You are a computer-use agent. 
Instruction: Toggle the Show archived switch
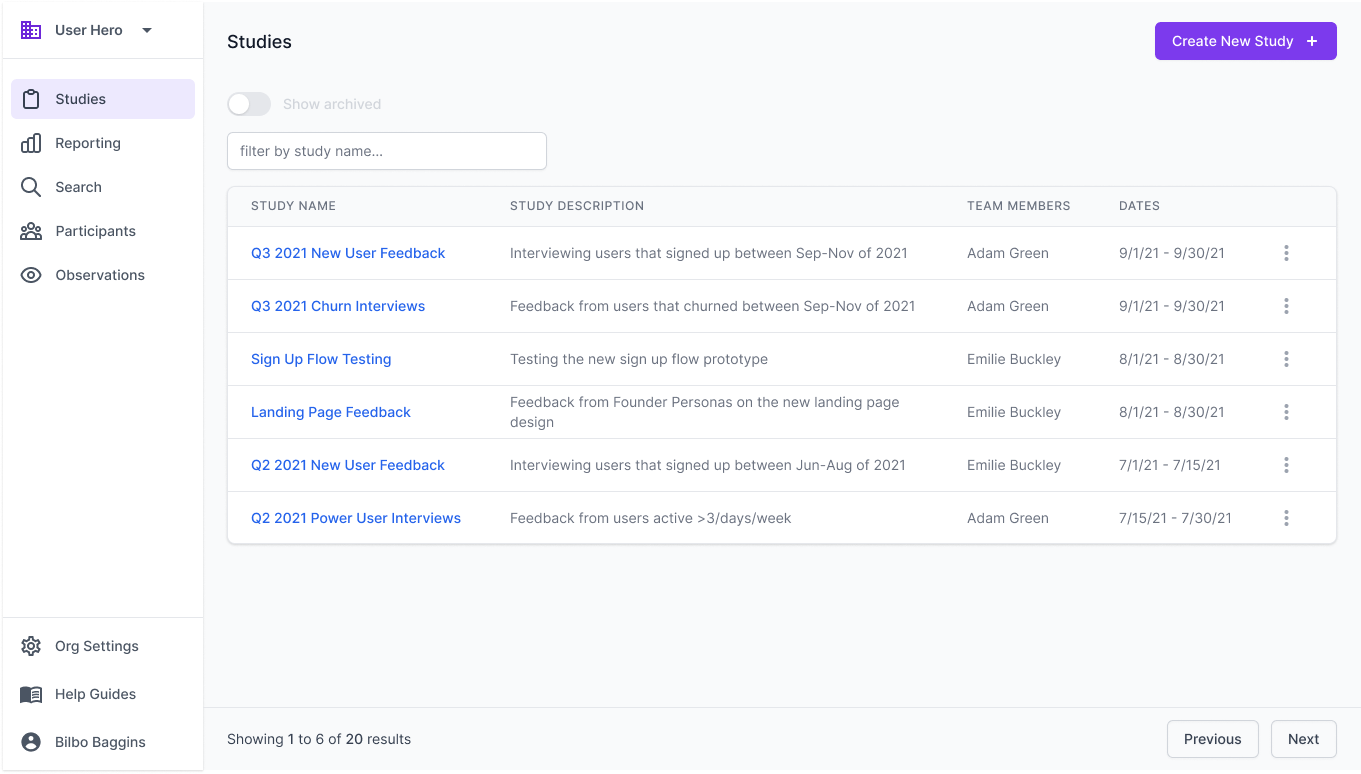[249, 104]
